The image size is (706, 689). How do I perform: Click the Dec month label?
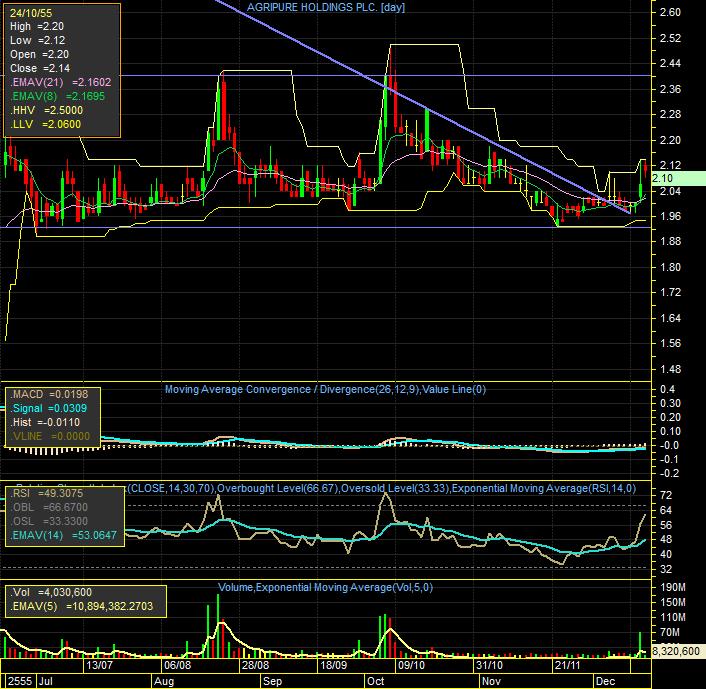pos(606,681)
